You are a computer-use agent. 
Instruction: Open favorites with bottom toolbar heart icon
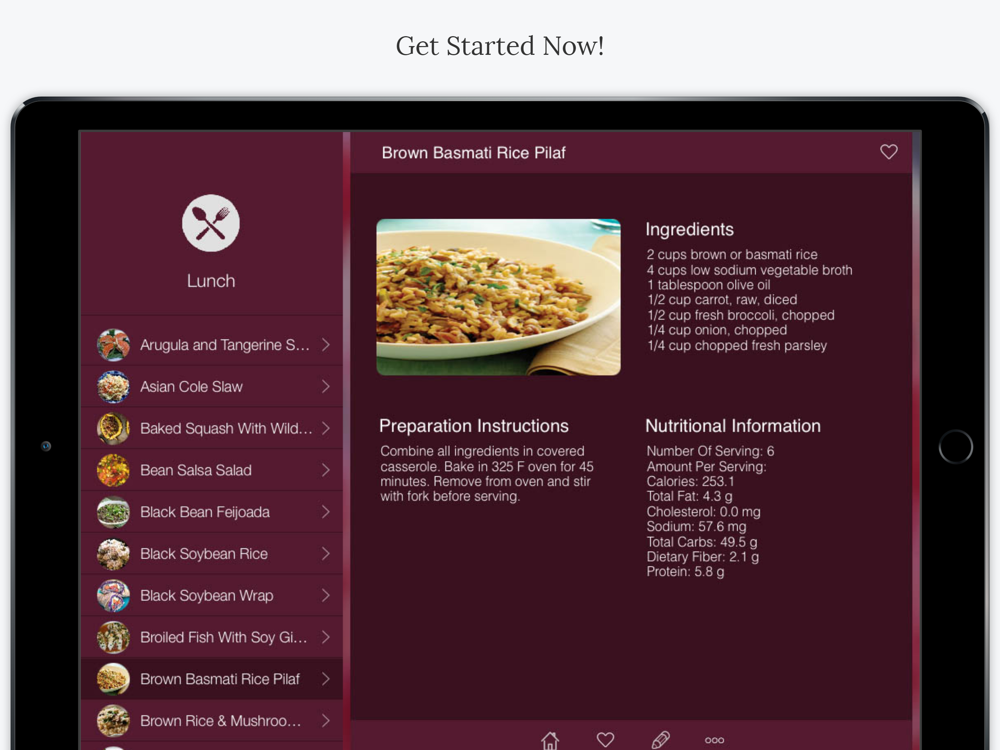[x=605, y=739]
